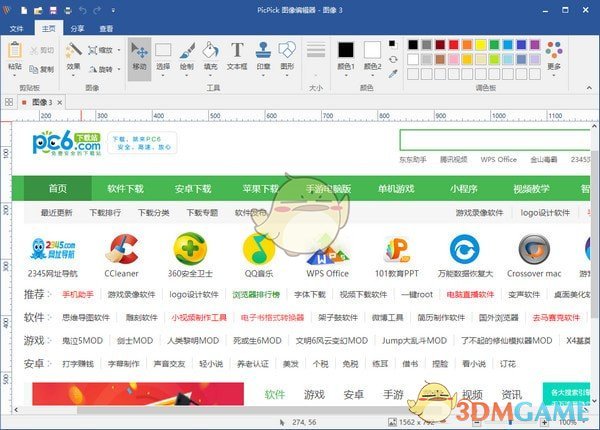Swap the two colors with the circular arrows icon
This screenshot has width=600, height=430.
click(x=393, y=60)
